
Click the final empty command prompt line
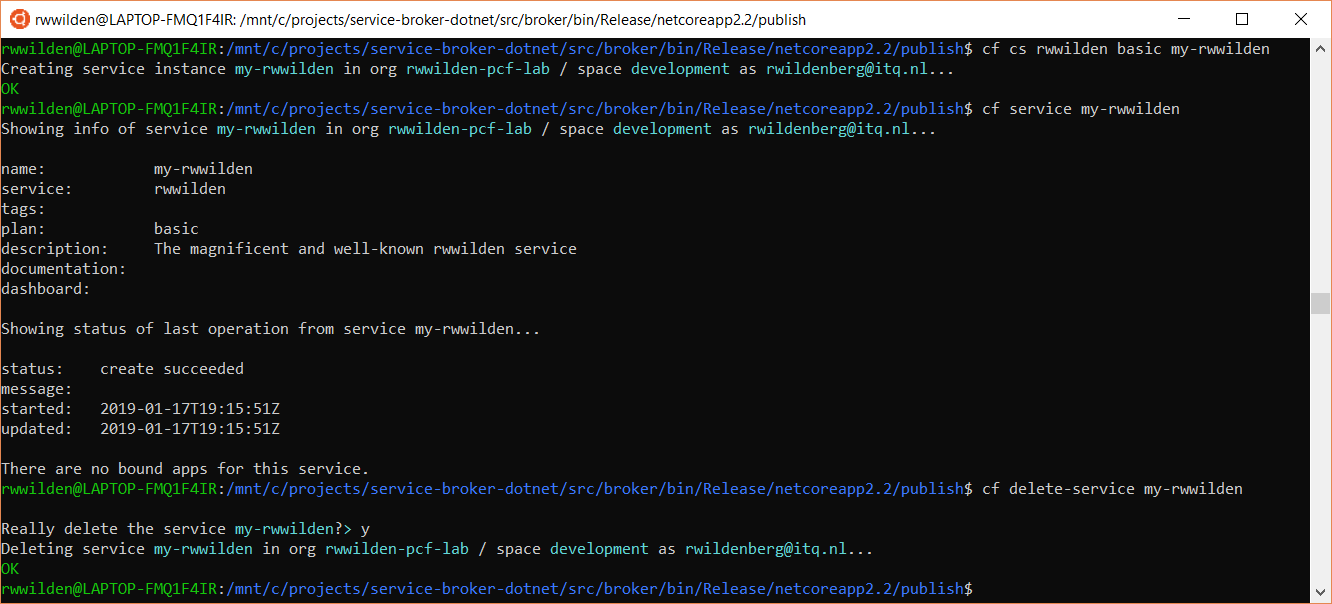(x=487, y=589)
